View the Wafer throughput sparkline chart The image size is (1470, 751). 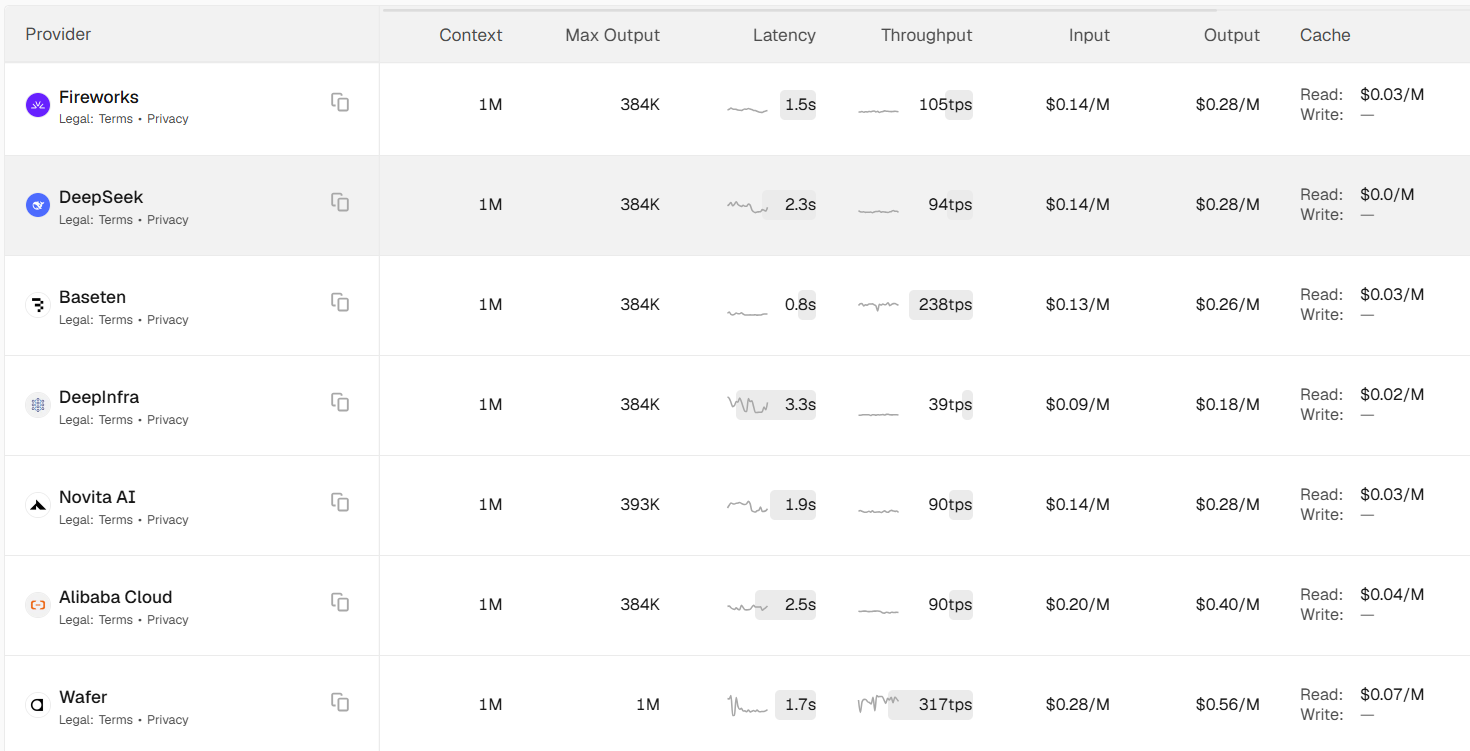click(x=878, y=704)
